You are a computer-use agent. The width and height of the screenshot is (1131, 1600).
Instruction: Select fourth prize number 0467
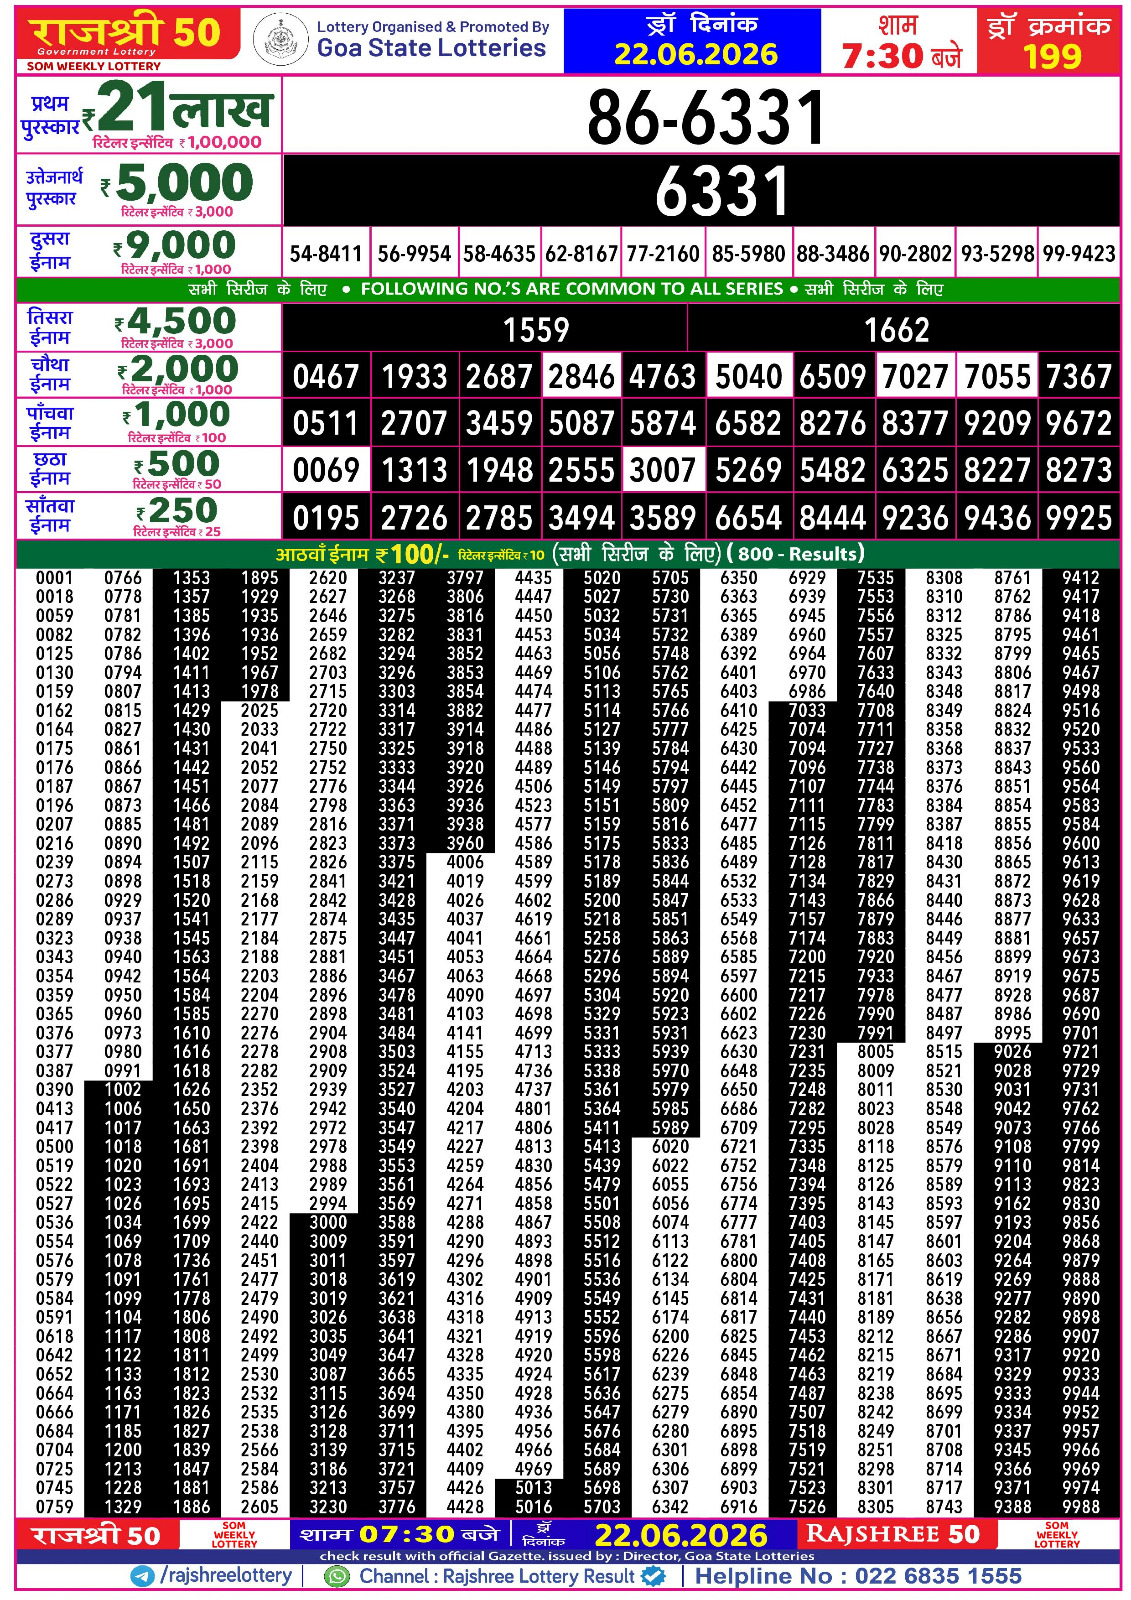pos(326,377)
